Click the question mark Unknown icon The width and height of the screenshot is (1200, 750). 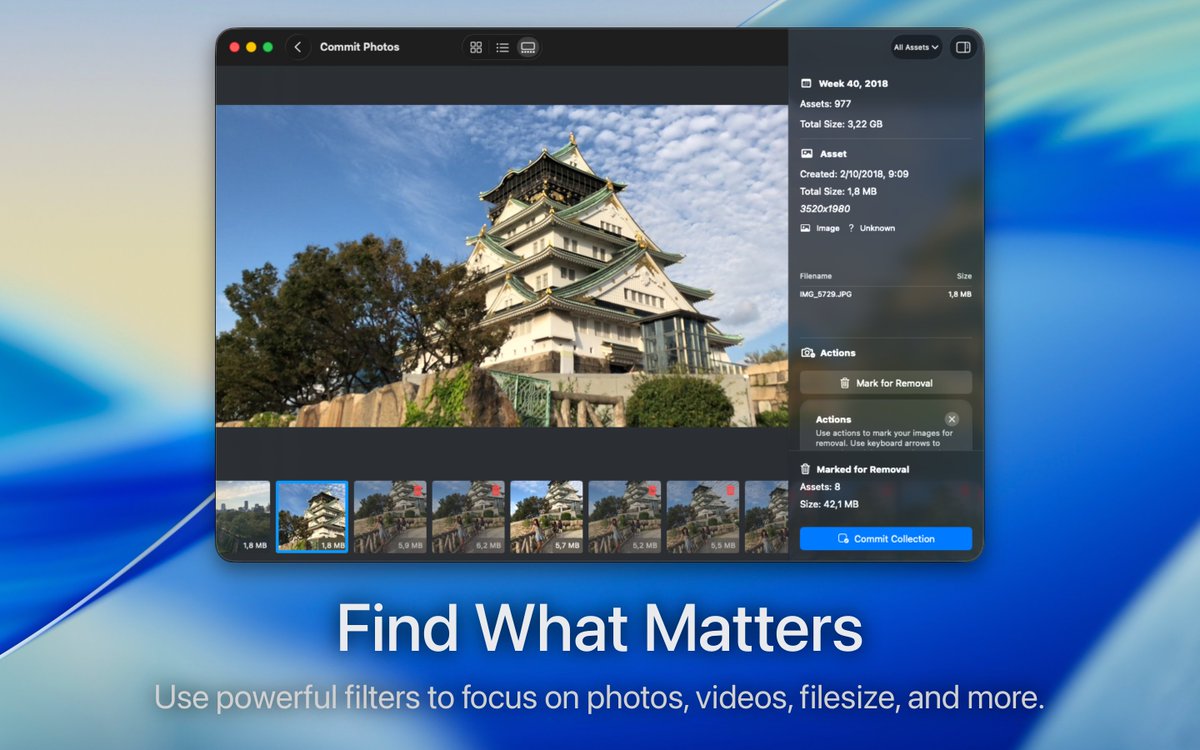coord(852,228)
